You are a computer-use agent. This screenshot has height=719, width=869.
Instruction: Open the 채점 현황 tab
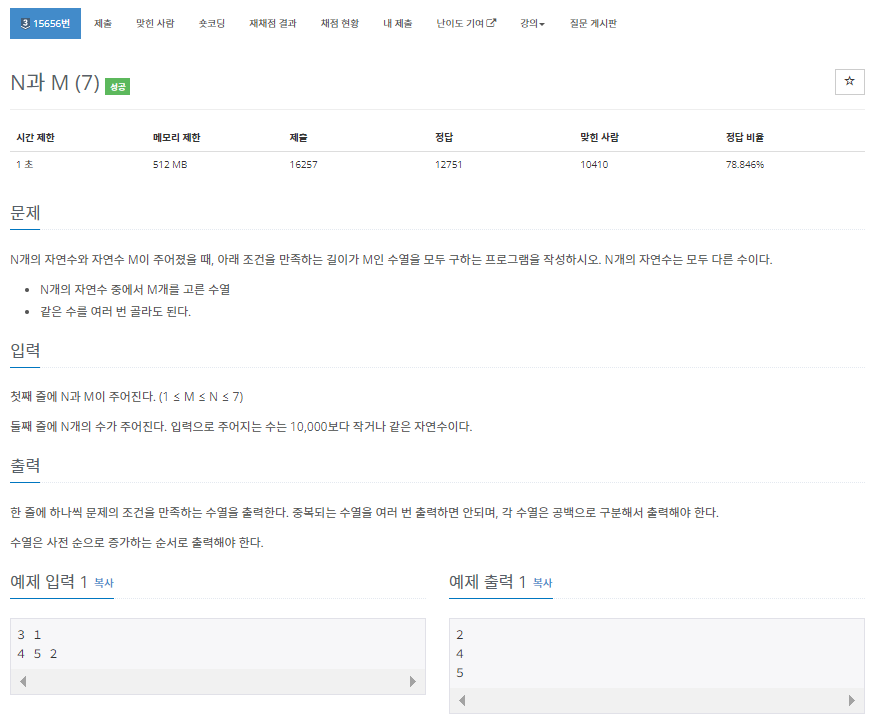(x=340, y=23)
